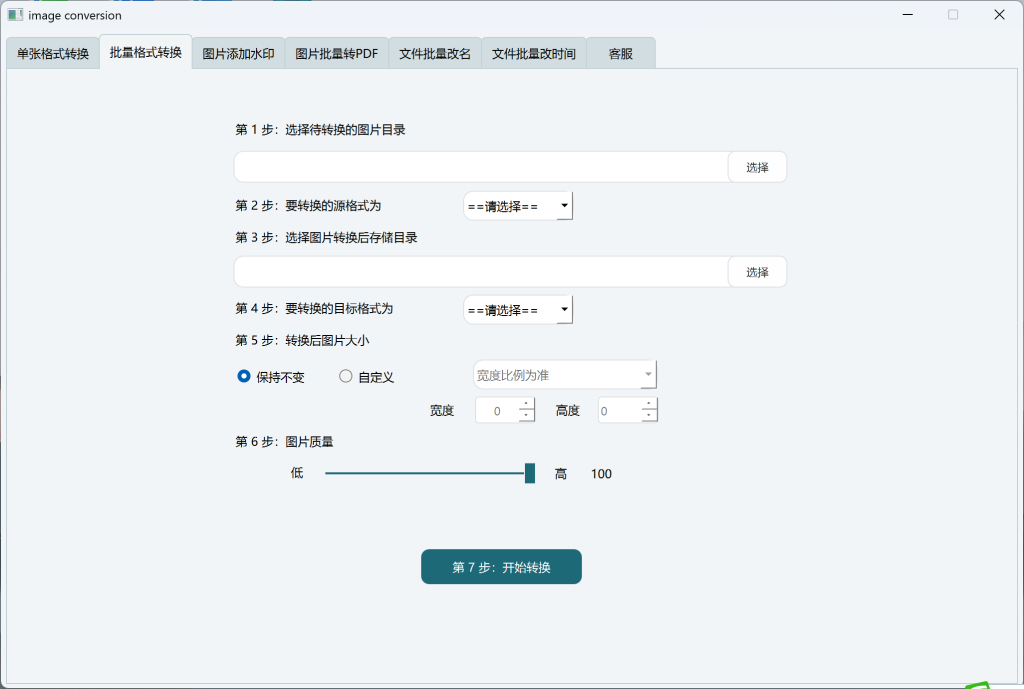The height and width of the screenshot is (689, 1024).
Task: Increase 宽度 value with up arrow
Action: [526, 404]
